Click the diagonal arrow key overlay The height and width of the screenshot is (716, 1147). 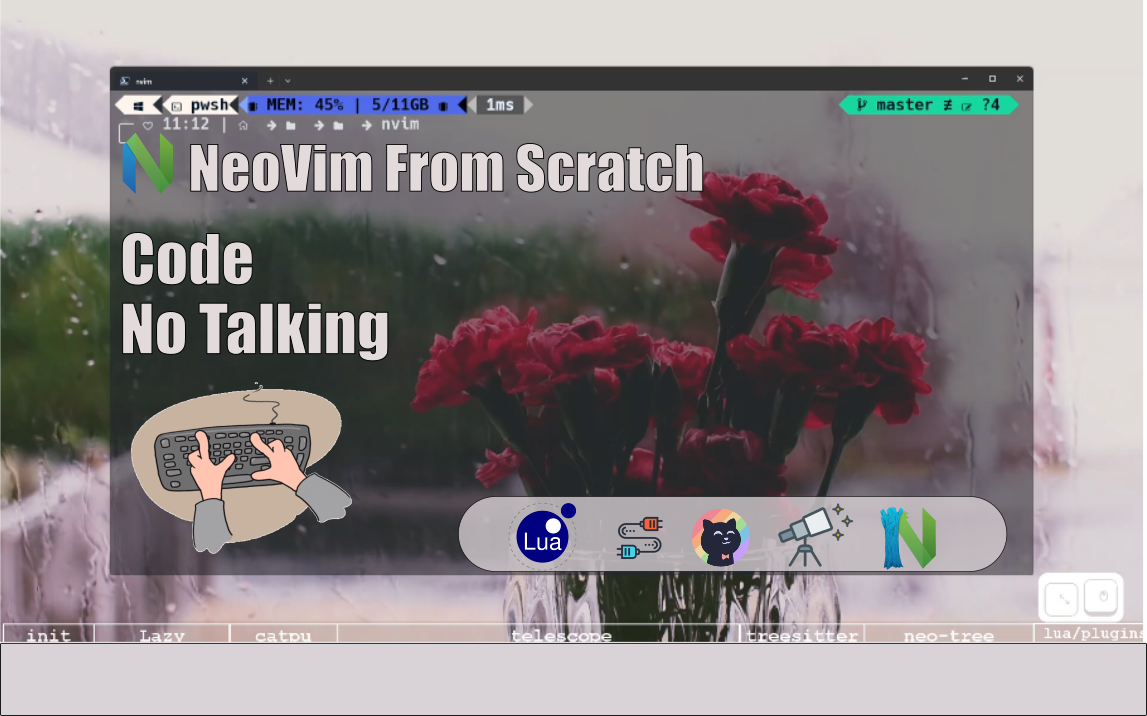point(1062,599)
